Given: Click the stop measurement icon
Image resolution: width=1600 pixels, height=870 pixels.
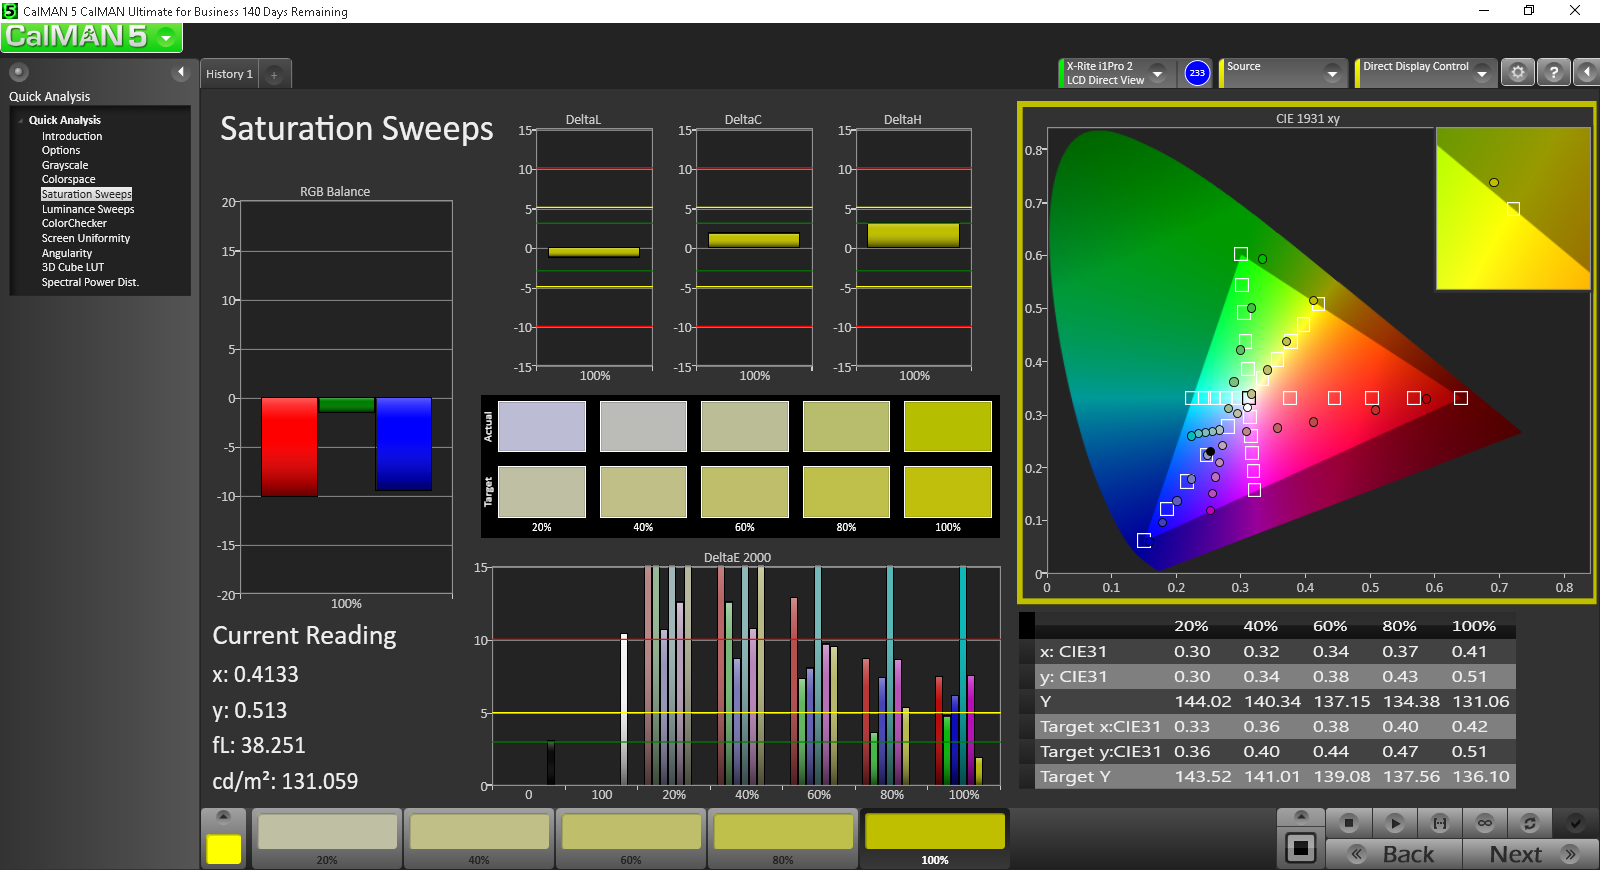Looking at the screenshot, I should pos(1349,823).
